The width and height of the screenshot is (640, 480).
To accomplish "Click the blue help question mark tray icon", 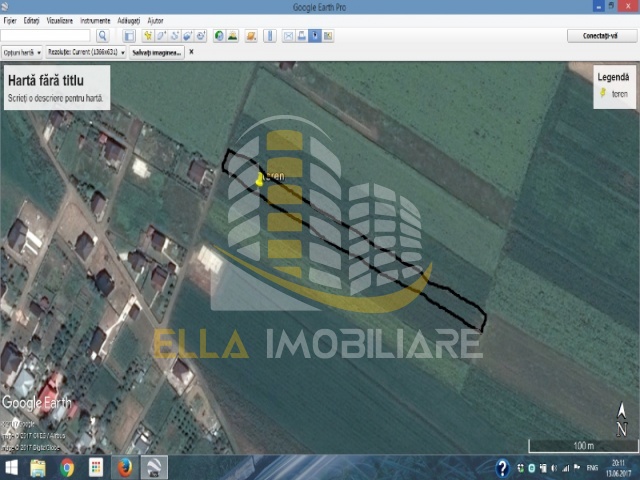I will [x=502, y=468].
